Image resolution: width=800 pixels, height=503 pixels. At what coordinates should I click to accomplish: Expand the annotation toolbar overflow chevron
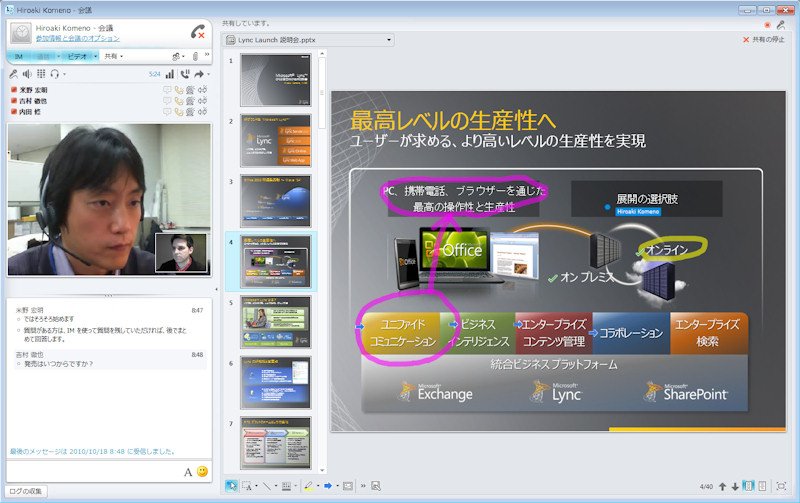(x=363, y=486)
